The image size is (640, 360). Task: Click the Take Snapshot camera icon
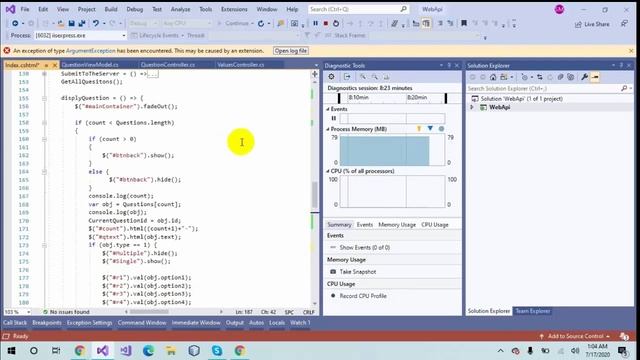click(x=333, y=272)
